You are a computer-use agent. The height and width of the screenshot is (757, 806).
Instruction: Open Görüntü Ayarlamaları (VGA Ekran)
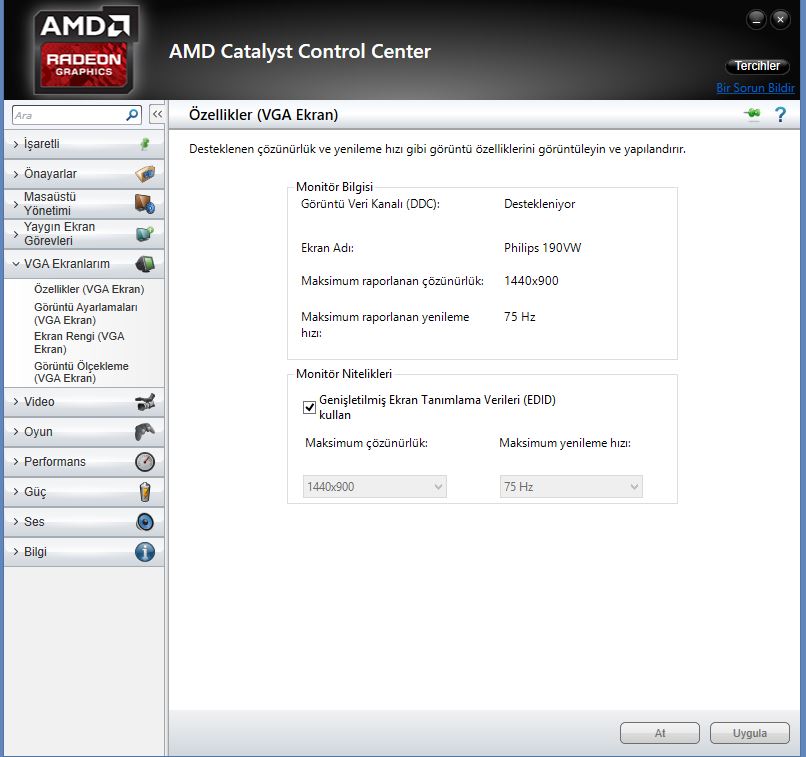click(x=85, y=313)
